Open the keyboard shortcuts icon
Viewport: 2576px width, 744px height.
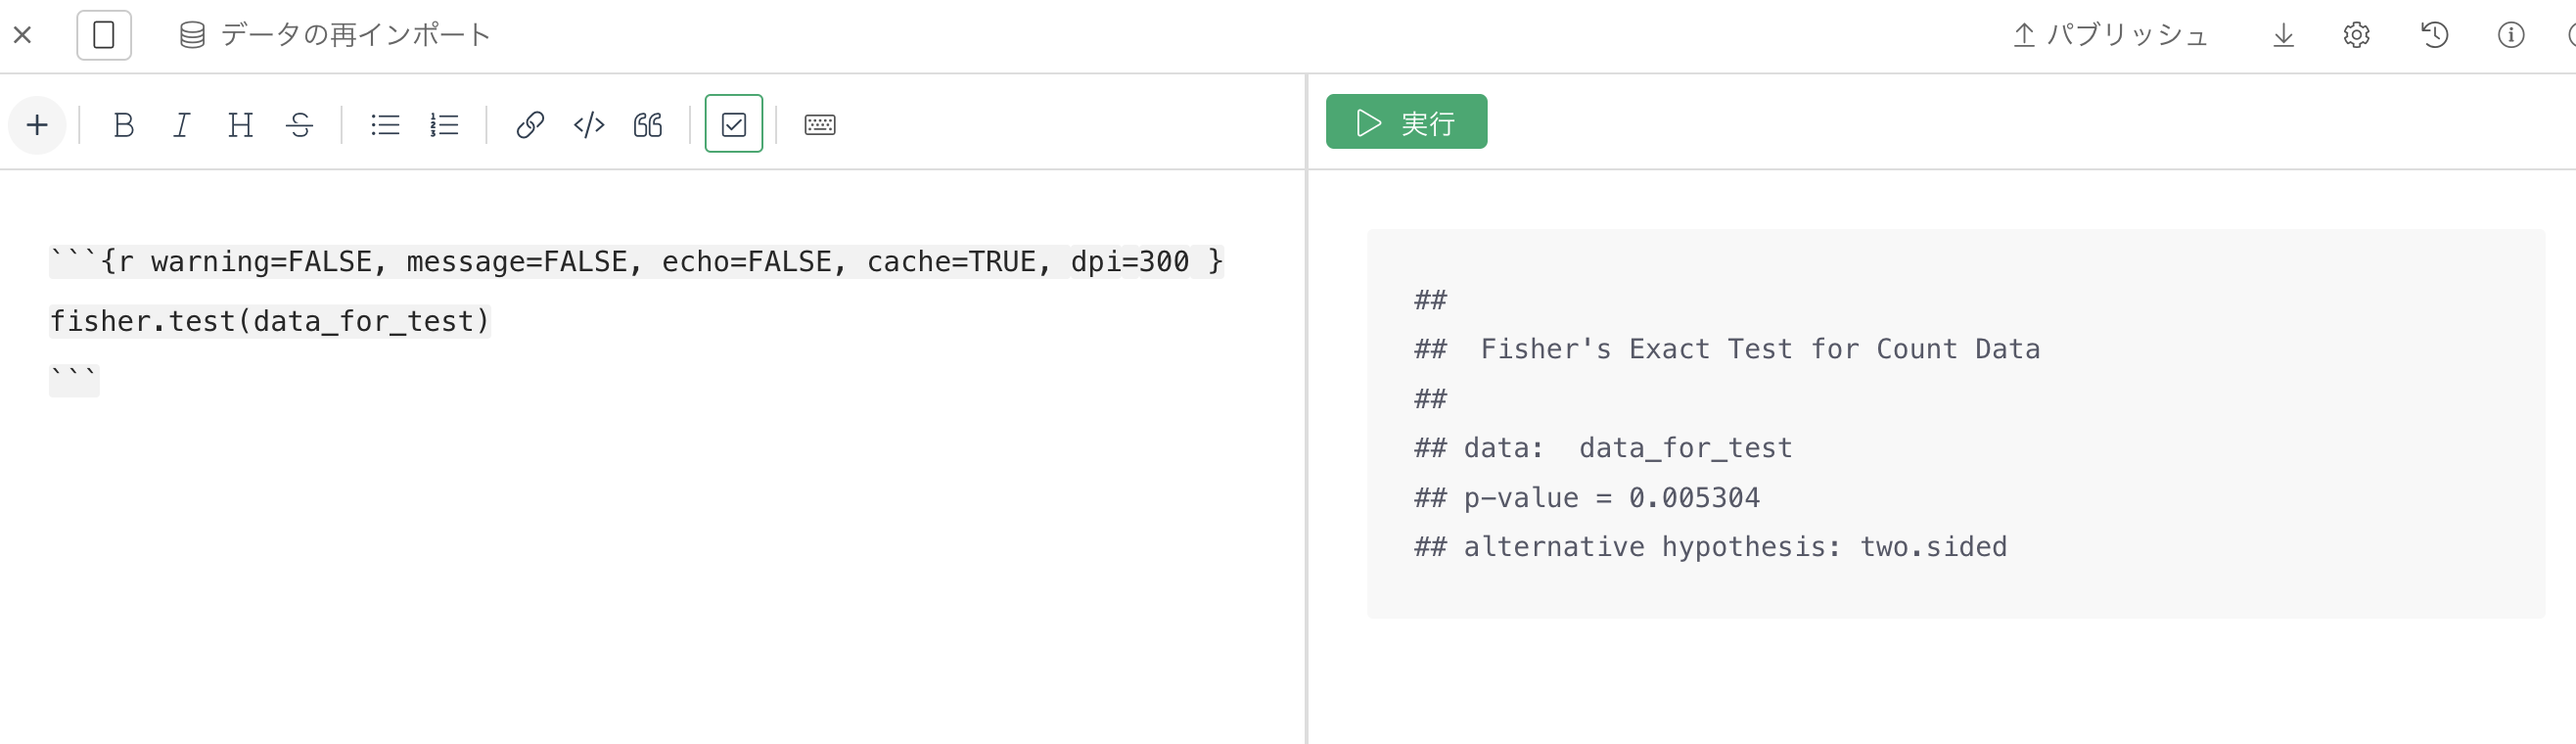coord(820,125)
